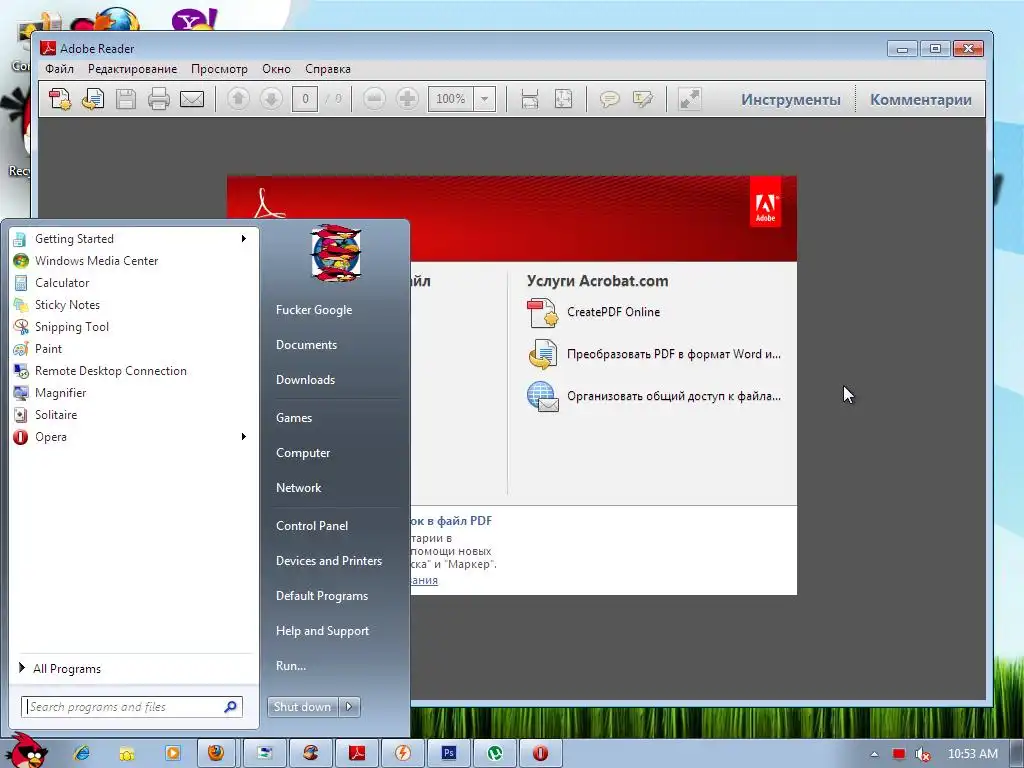The width and height of the screenshot is (1024, 768).
Task: Open Firefox from the taskbar
Action: pos(216,753)
